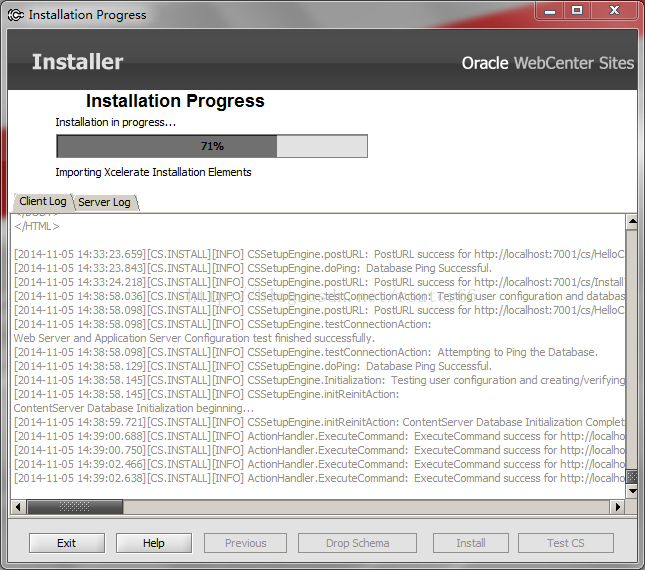645x570 pixels.
Task: Click the log's vertical scroll down arrow
Action: coord(632,491)
